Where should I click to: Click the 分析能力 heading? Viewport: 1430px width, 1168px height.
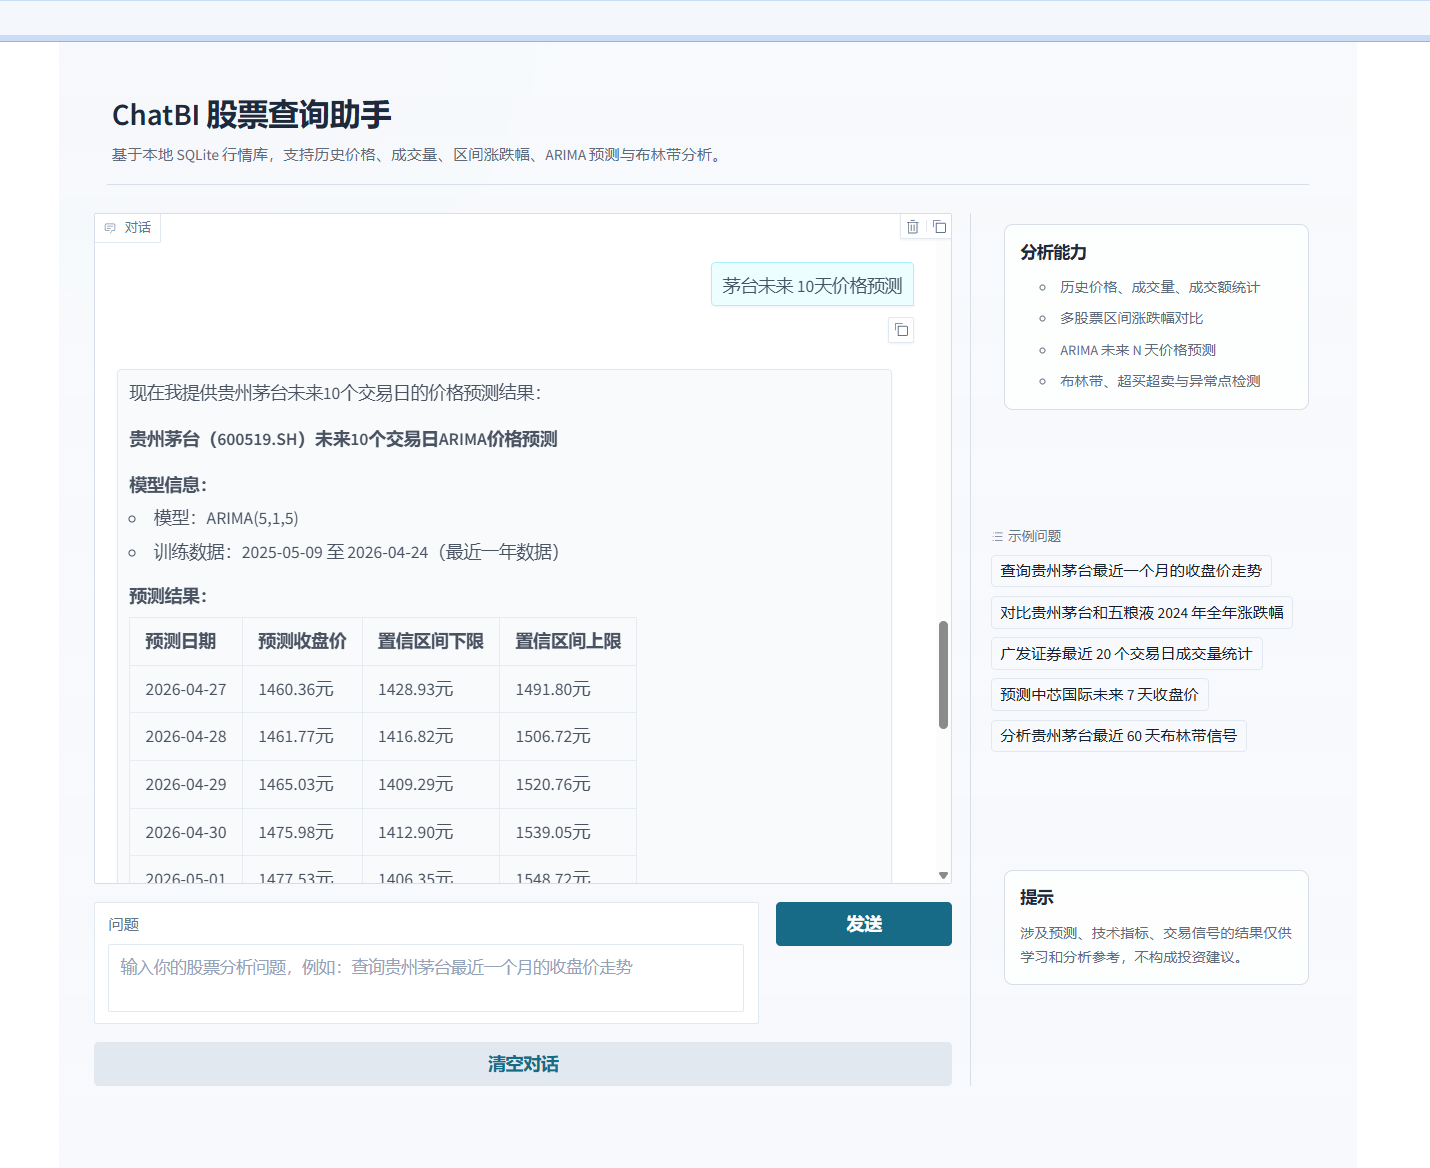(x=1053, y=252)
